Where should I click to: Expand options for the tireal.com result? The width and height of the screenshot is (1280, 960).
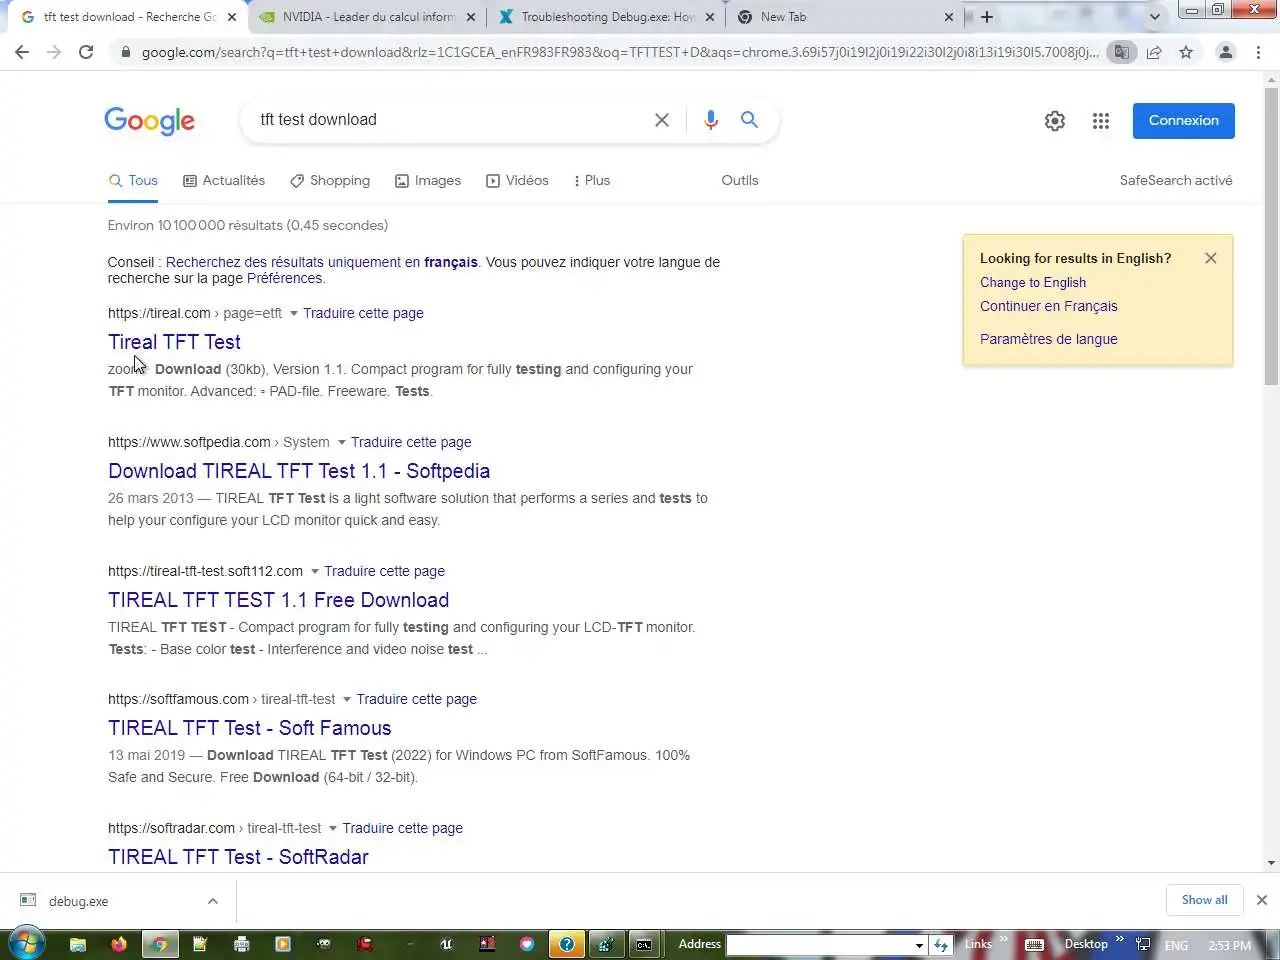click(293, 314)
